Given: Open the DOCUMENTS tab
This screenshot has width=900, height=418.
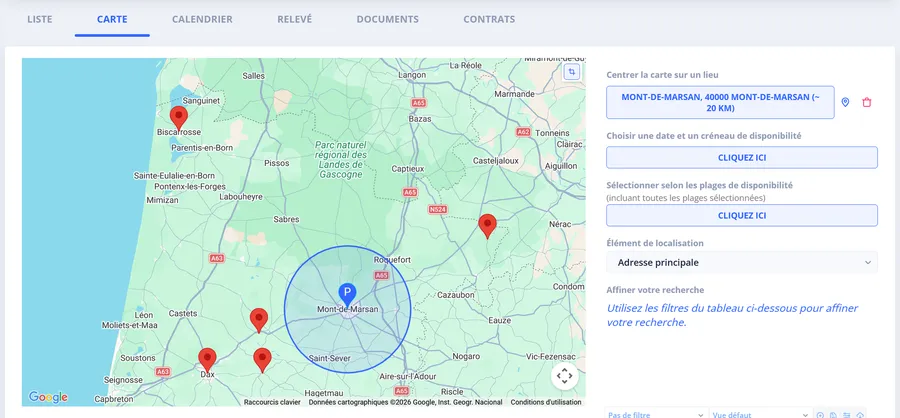Looking at the screenshot, I should coord(387,19).
